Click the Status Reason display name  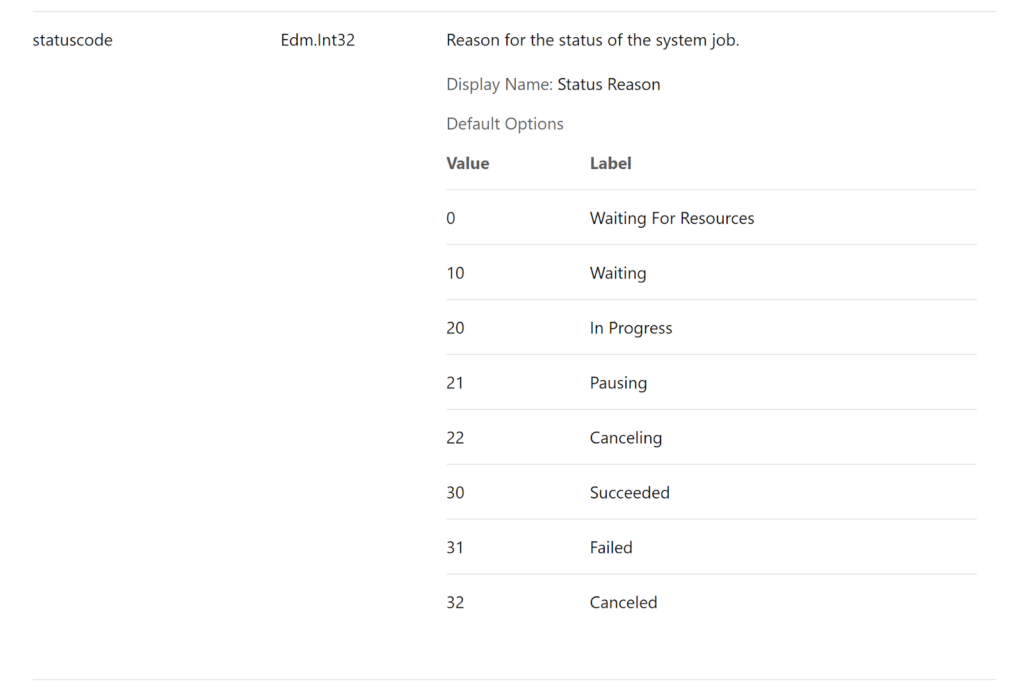[x=608, y=85]
